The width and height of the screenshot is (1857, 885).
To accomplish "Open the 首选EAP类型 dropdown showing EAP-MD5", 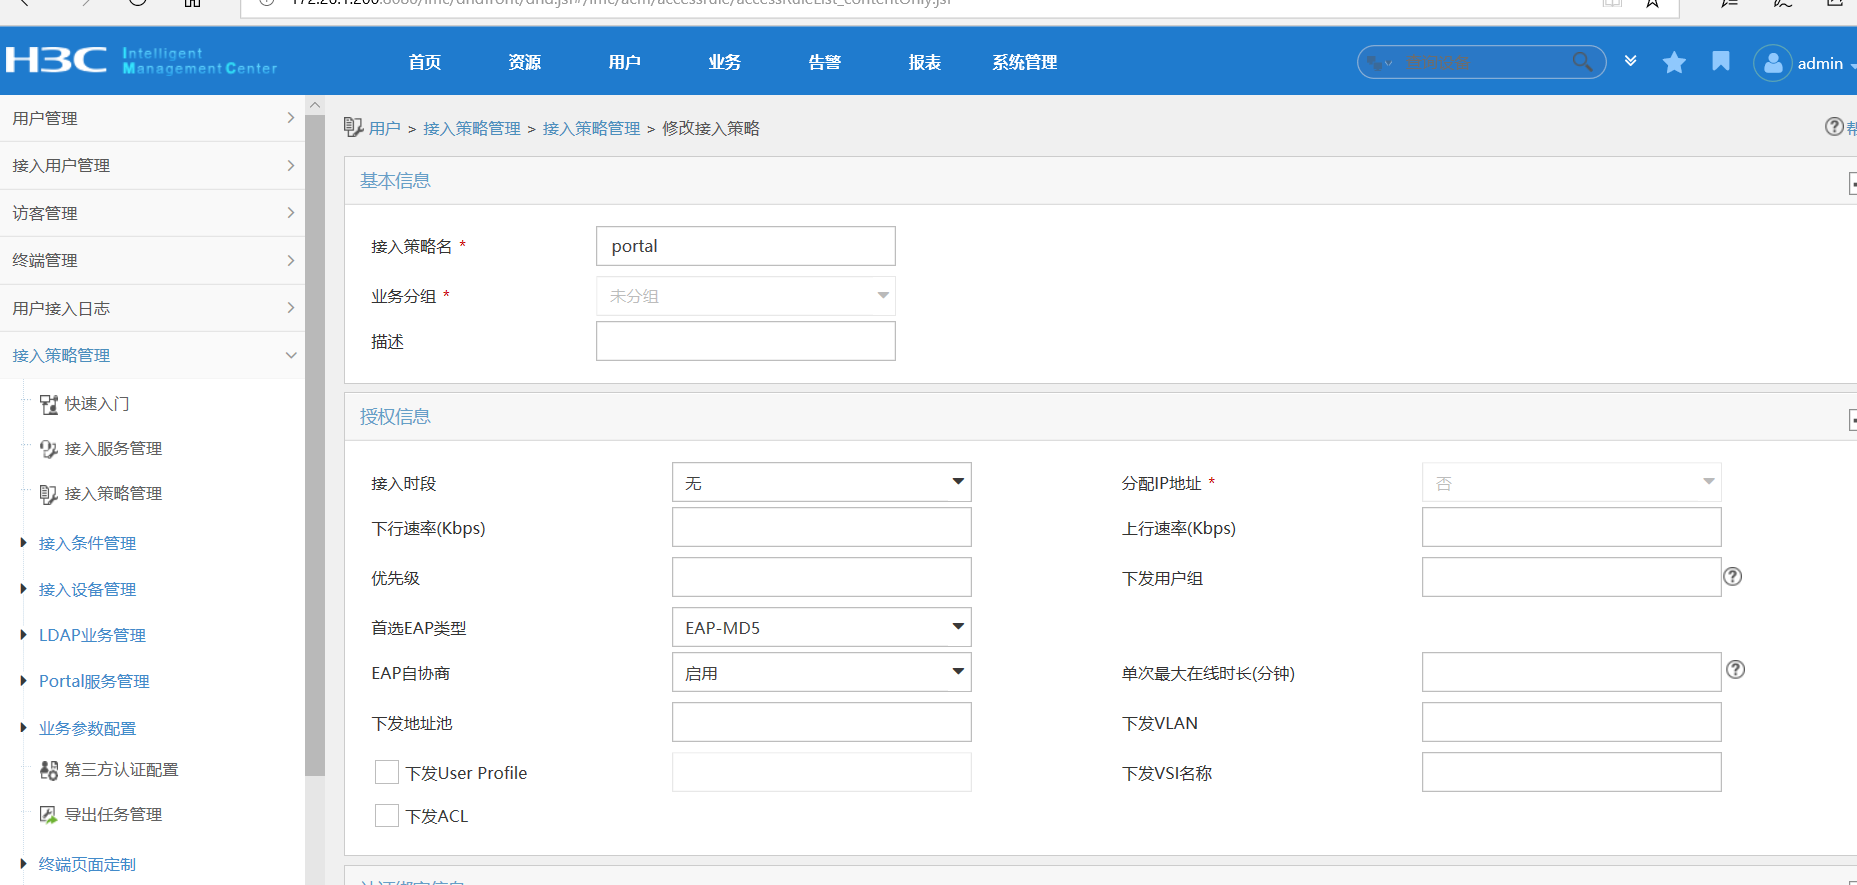I will (x=822, y=627).
